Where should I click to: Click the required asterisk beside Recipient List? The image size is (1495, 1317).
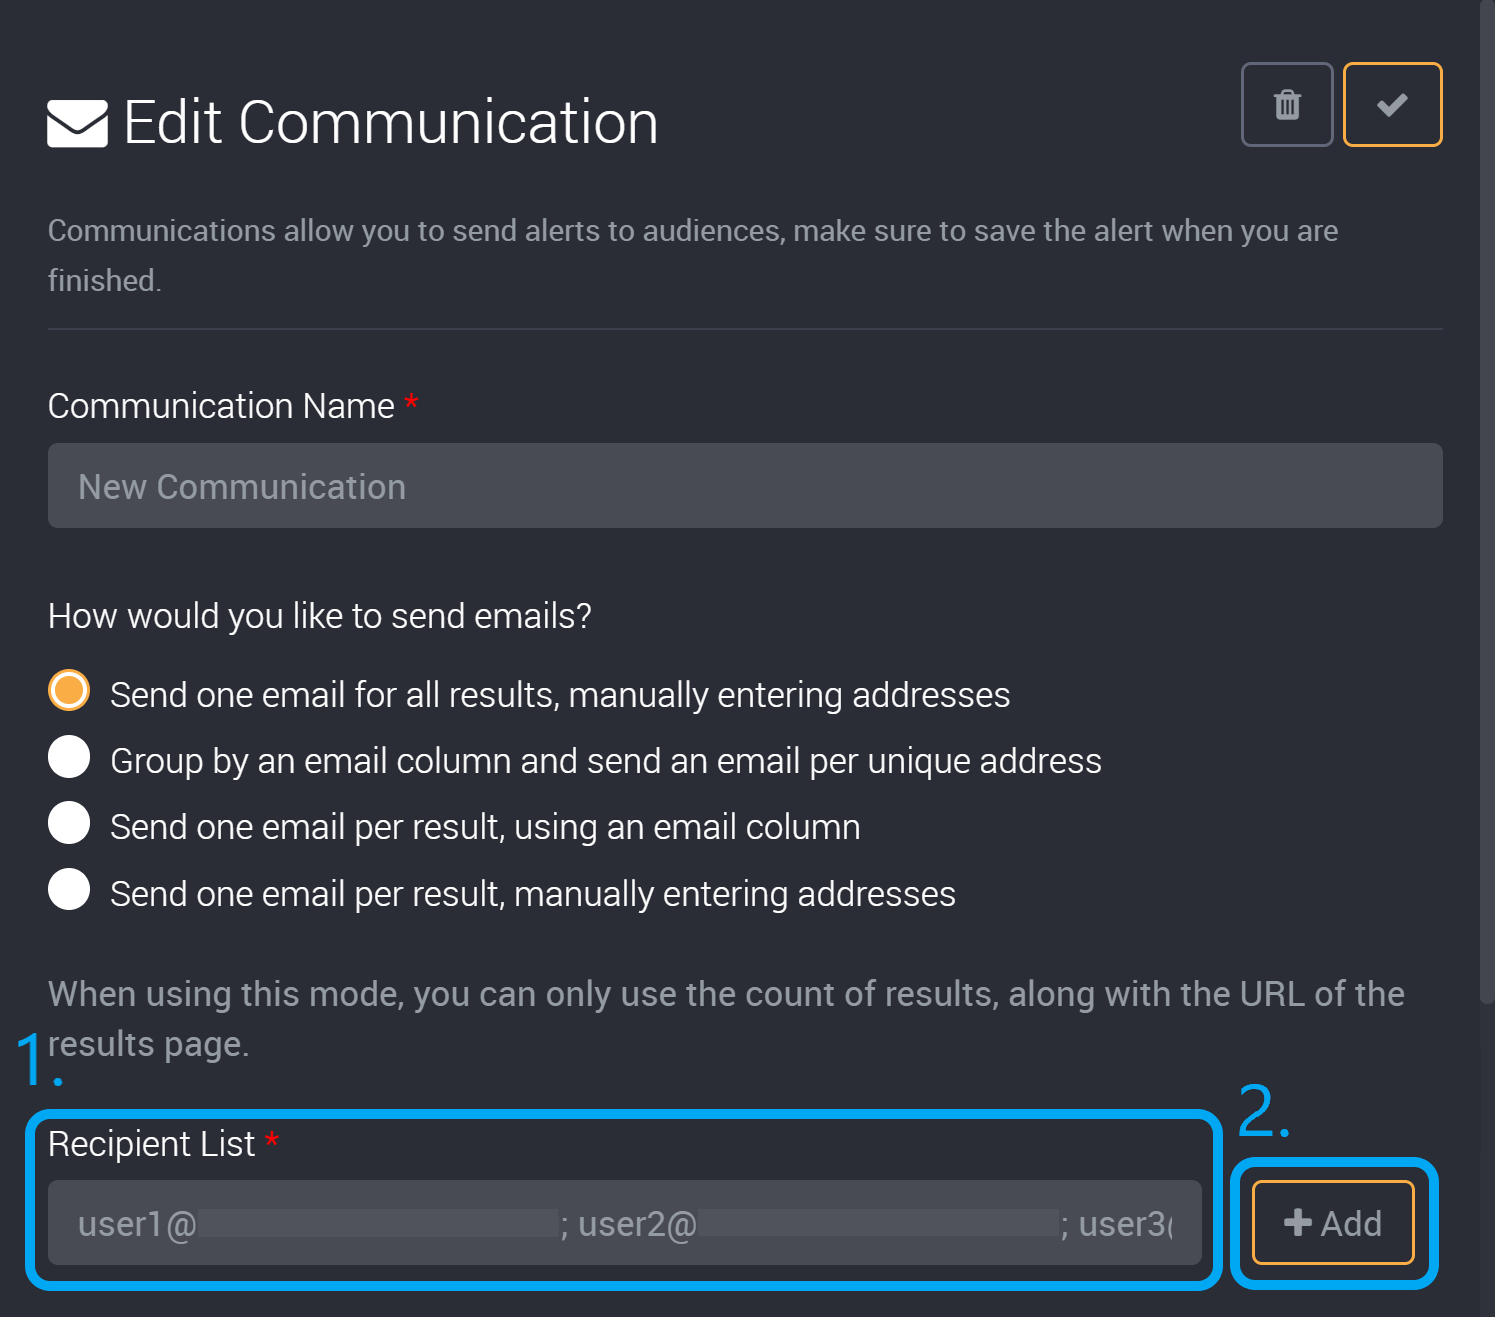tap(272, 1143)
